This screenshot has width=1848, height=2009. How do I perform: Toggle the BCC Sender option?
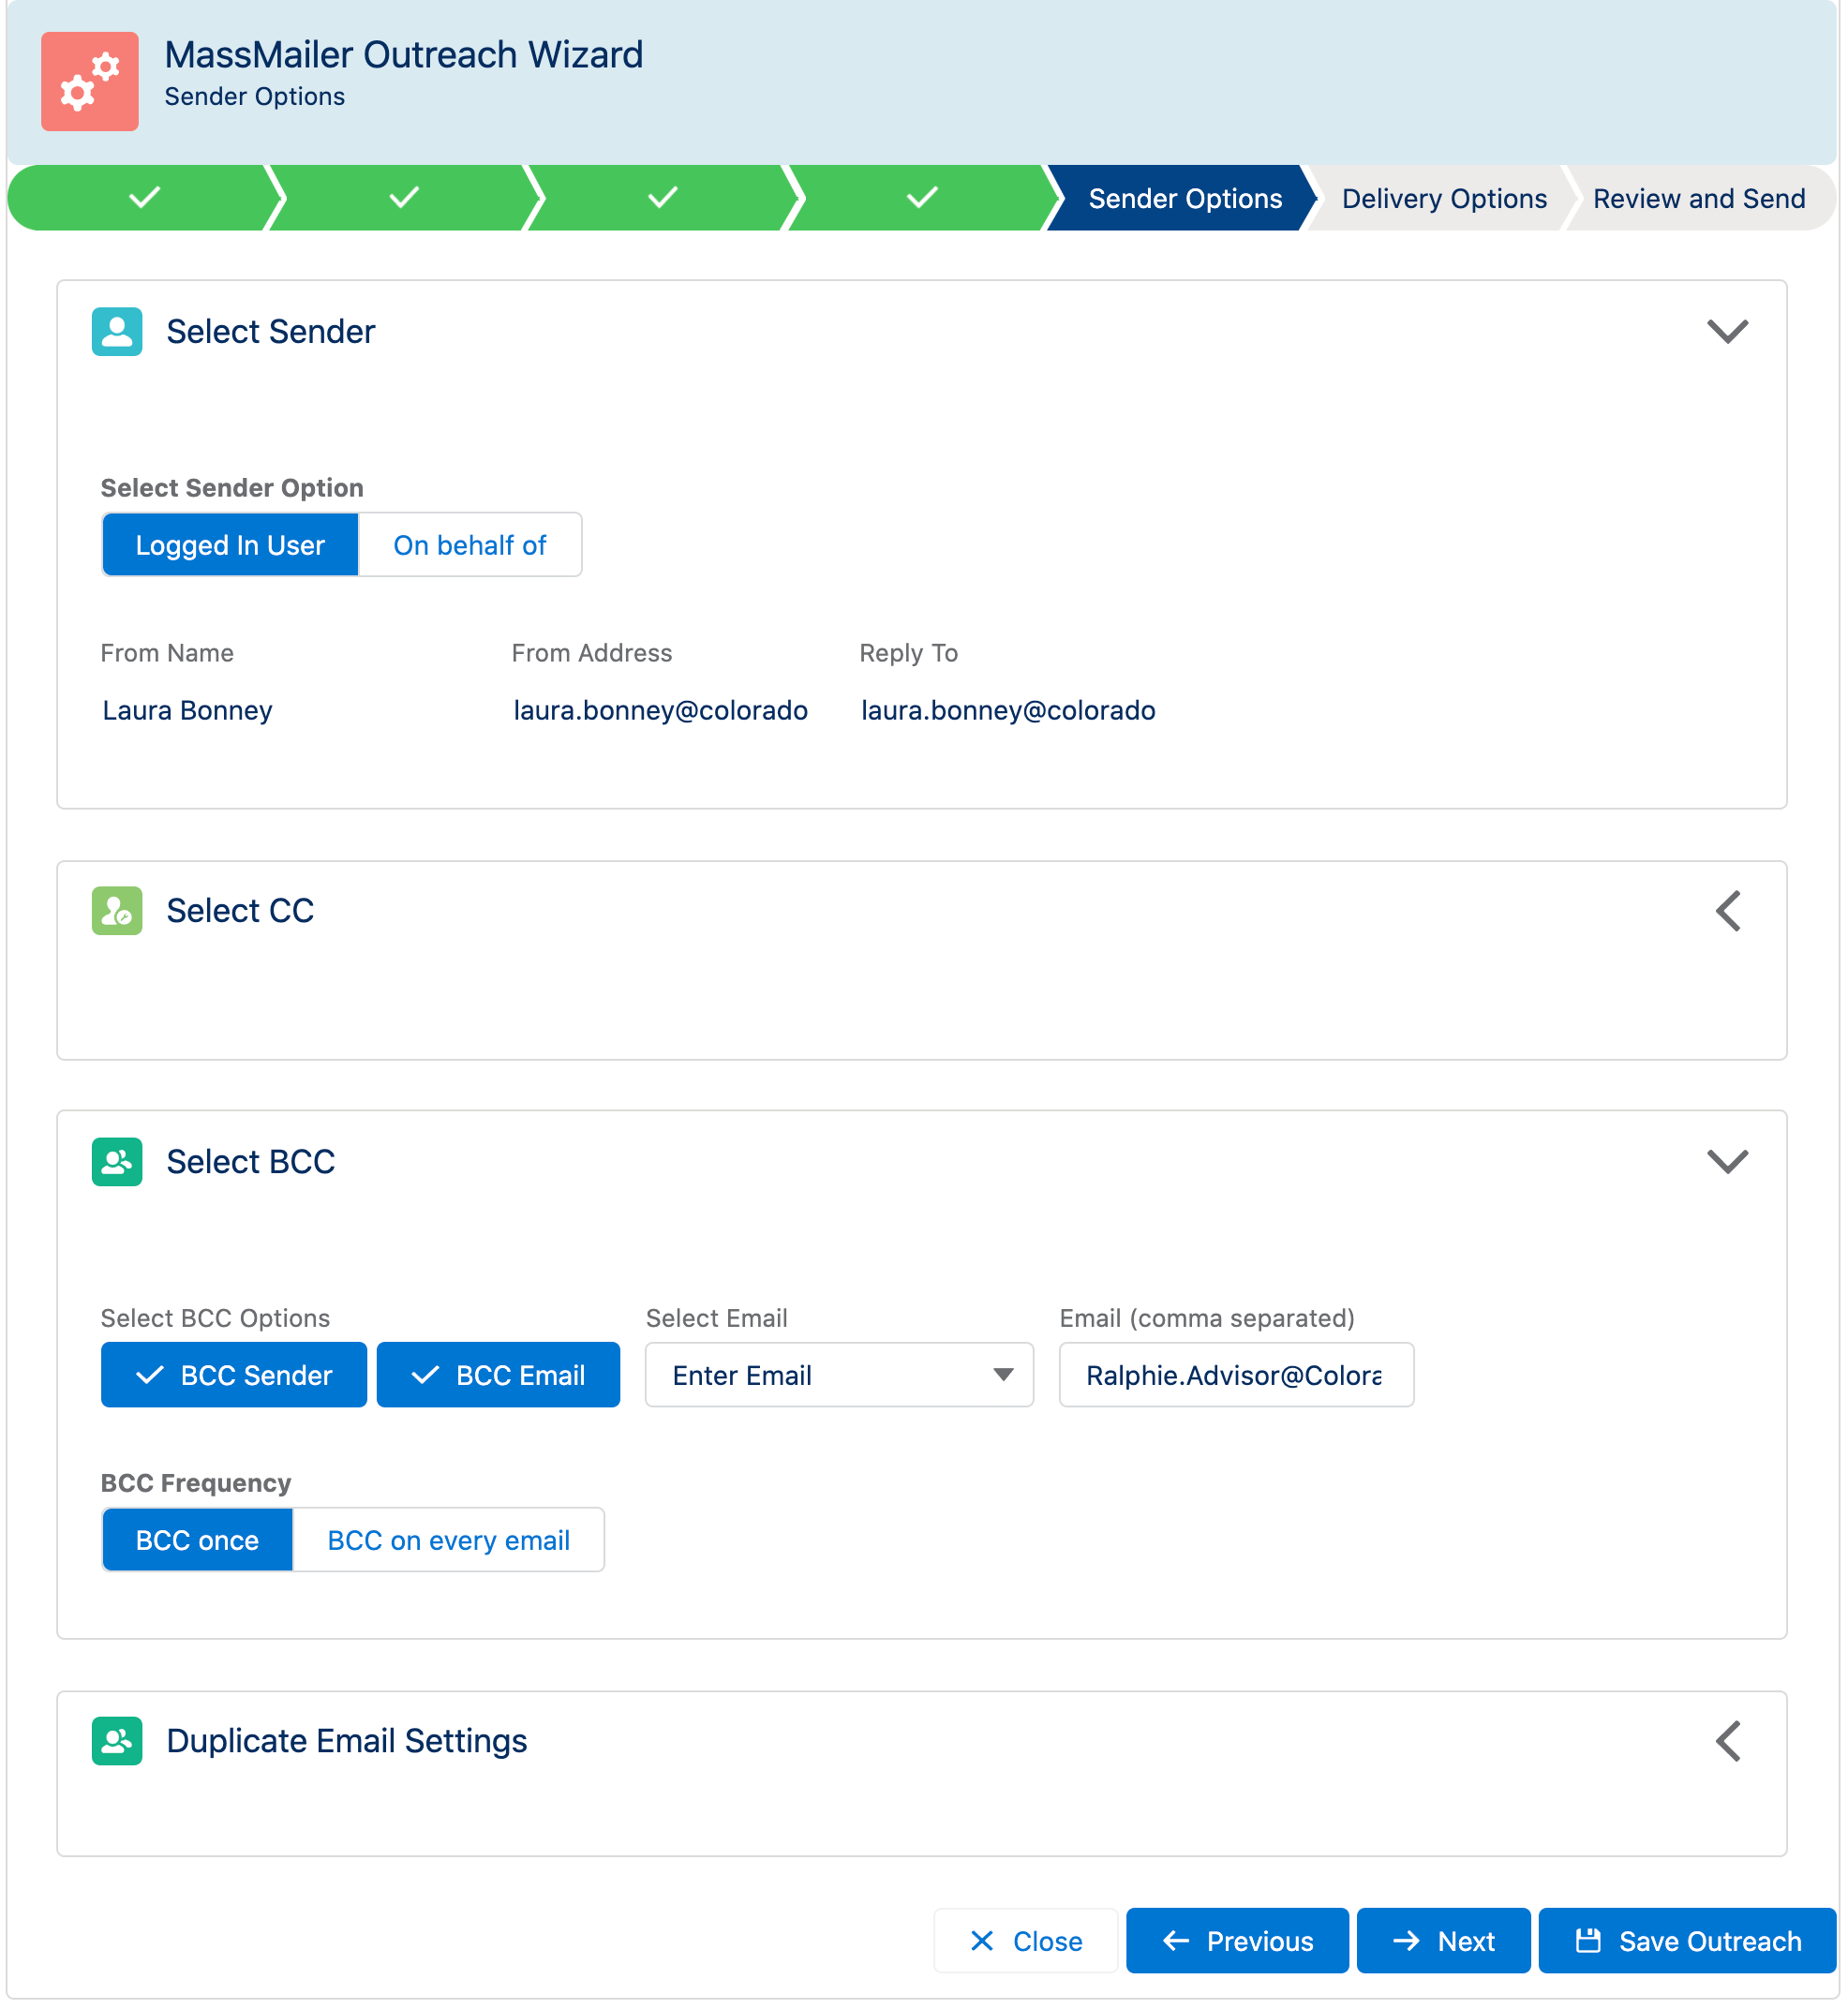pyautogui.click(x=234, y=1376)
